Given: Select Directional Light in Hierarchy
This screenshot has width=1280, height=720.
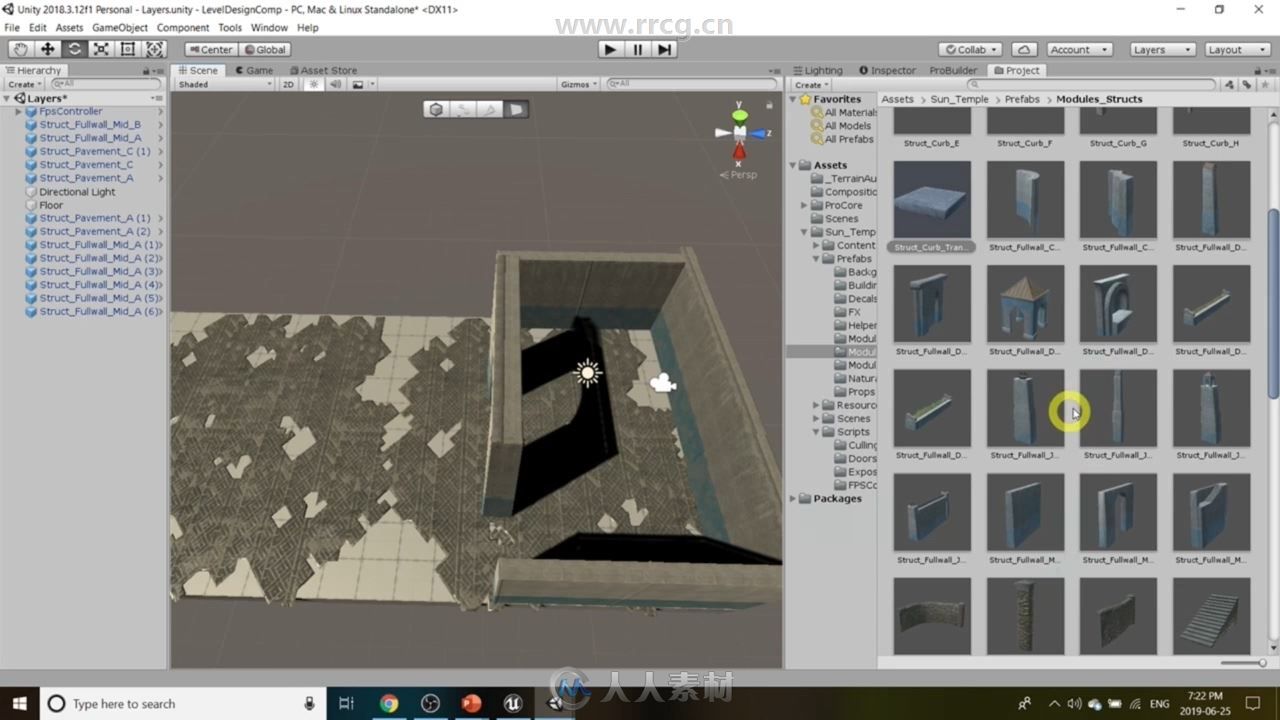Looking at the screenshot, I should pos(77,191).
